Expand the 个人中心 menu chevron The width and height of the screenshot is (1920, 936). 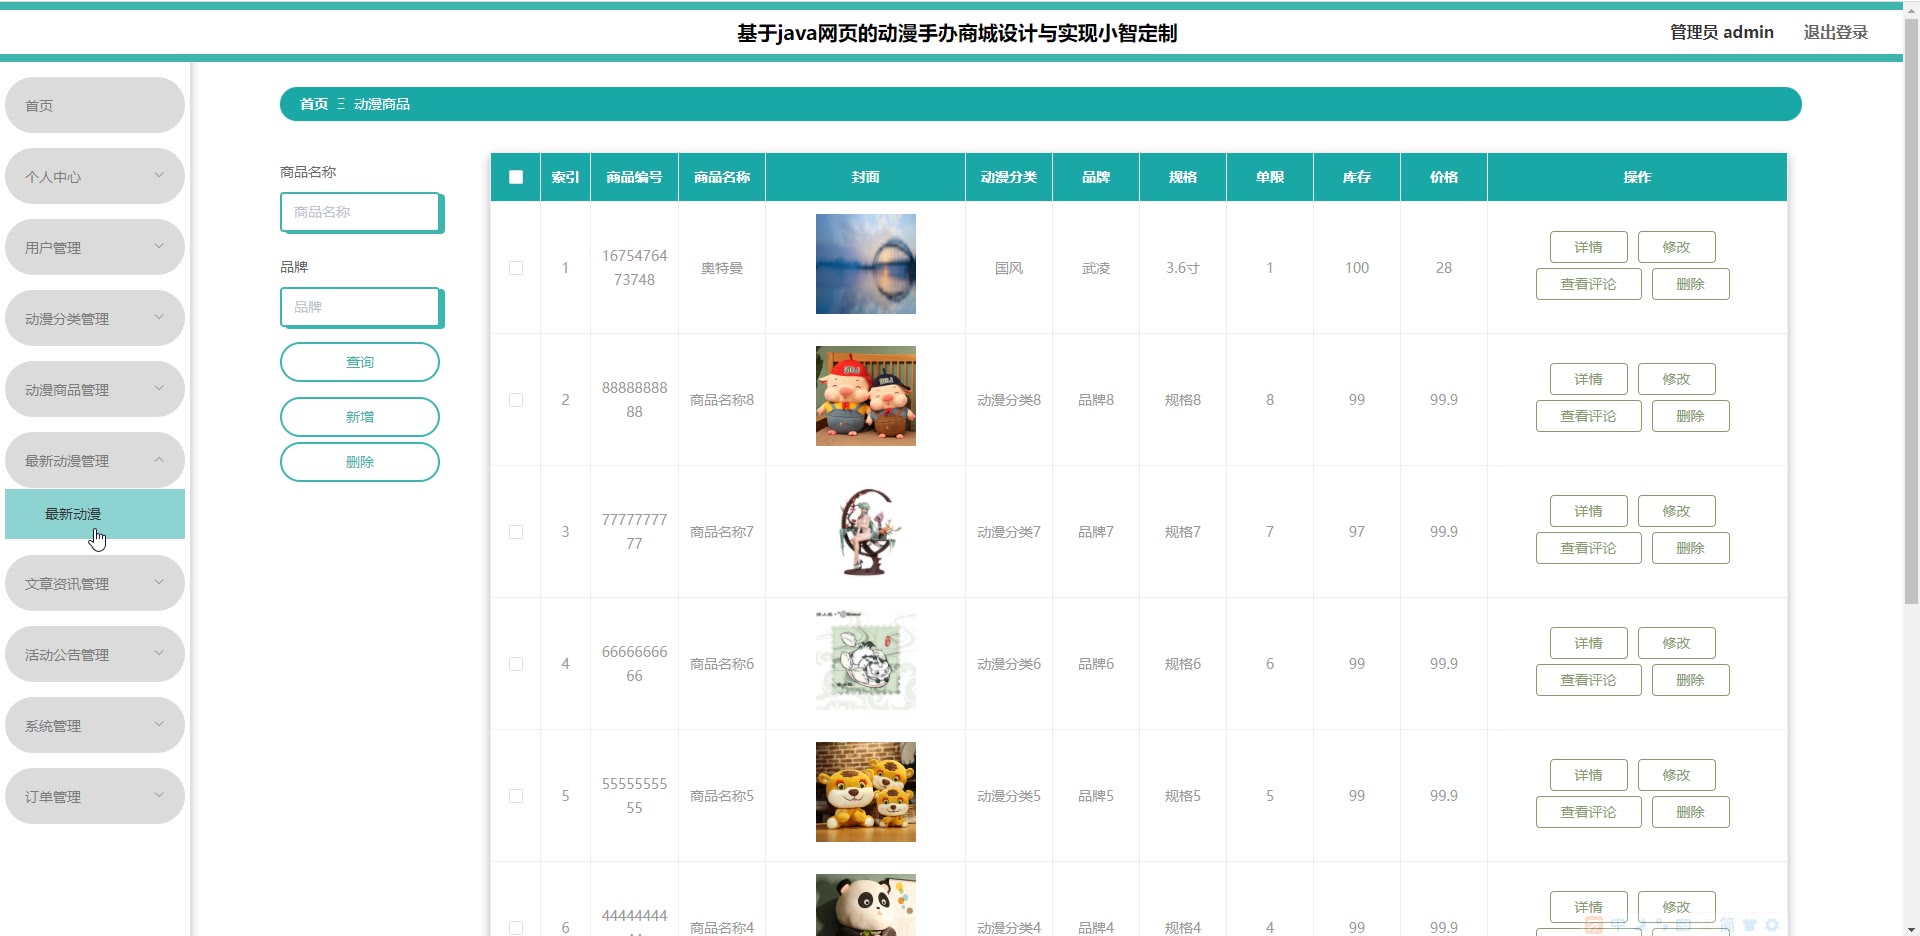(159, 175)
